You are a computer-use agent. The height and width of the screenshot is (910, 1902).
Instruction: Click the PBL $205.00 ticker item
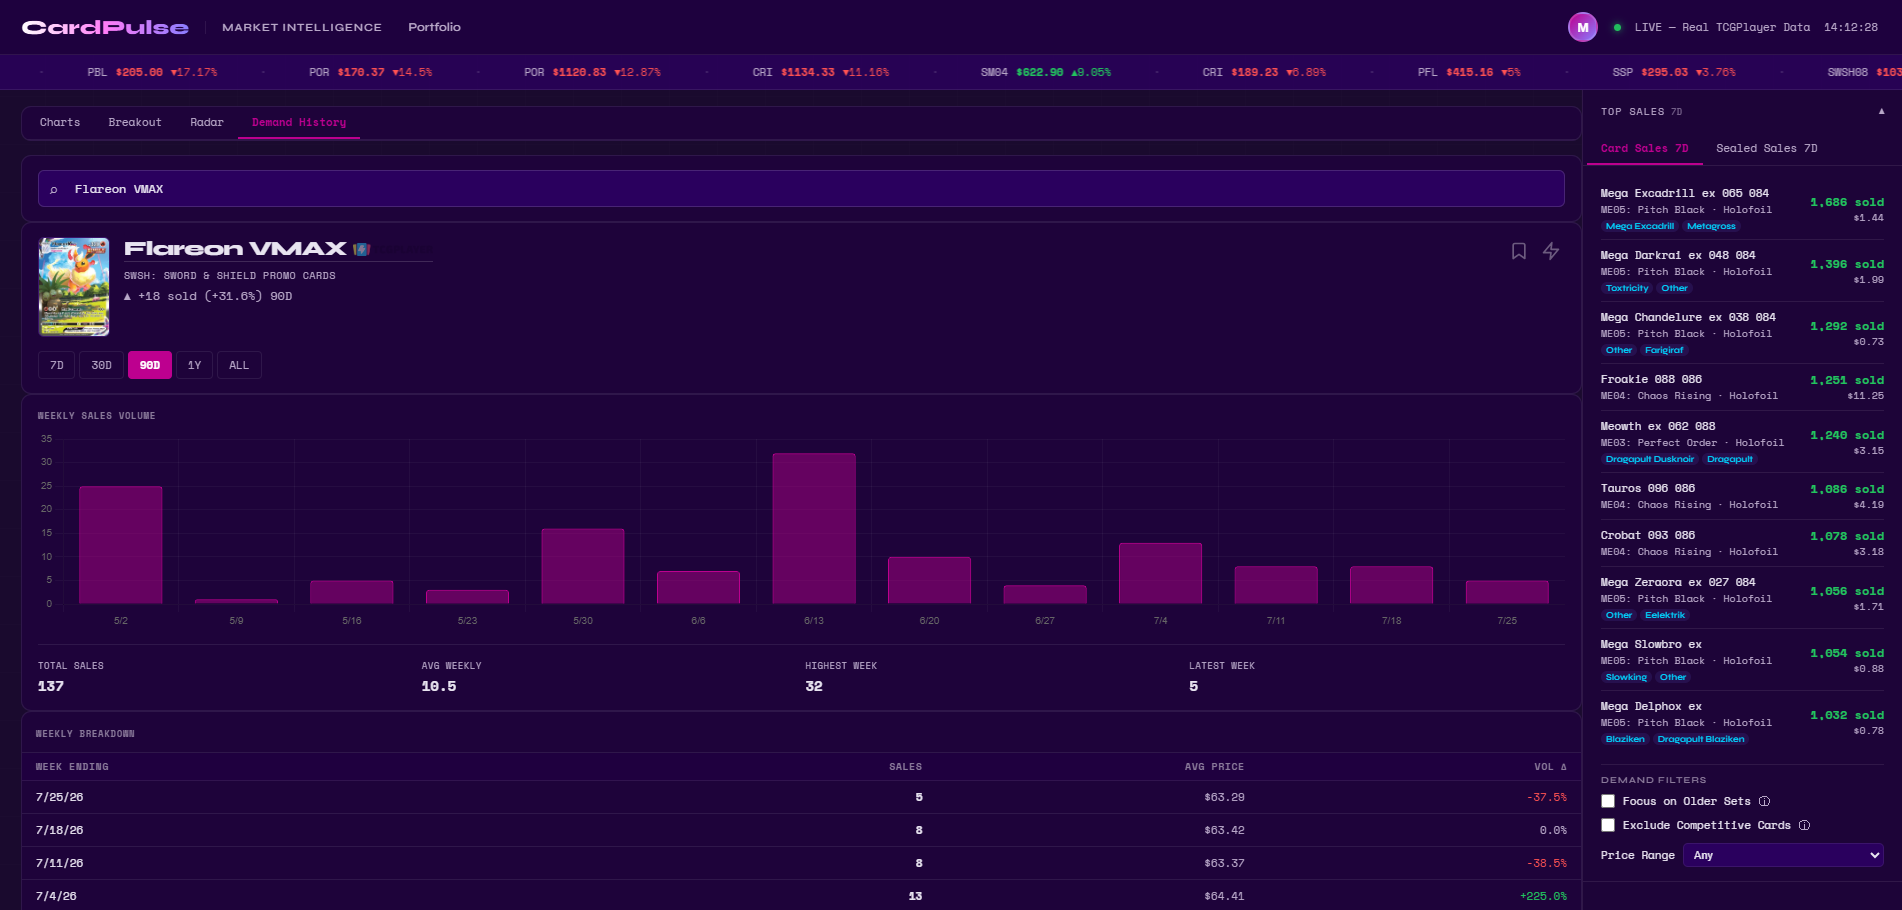152,72
